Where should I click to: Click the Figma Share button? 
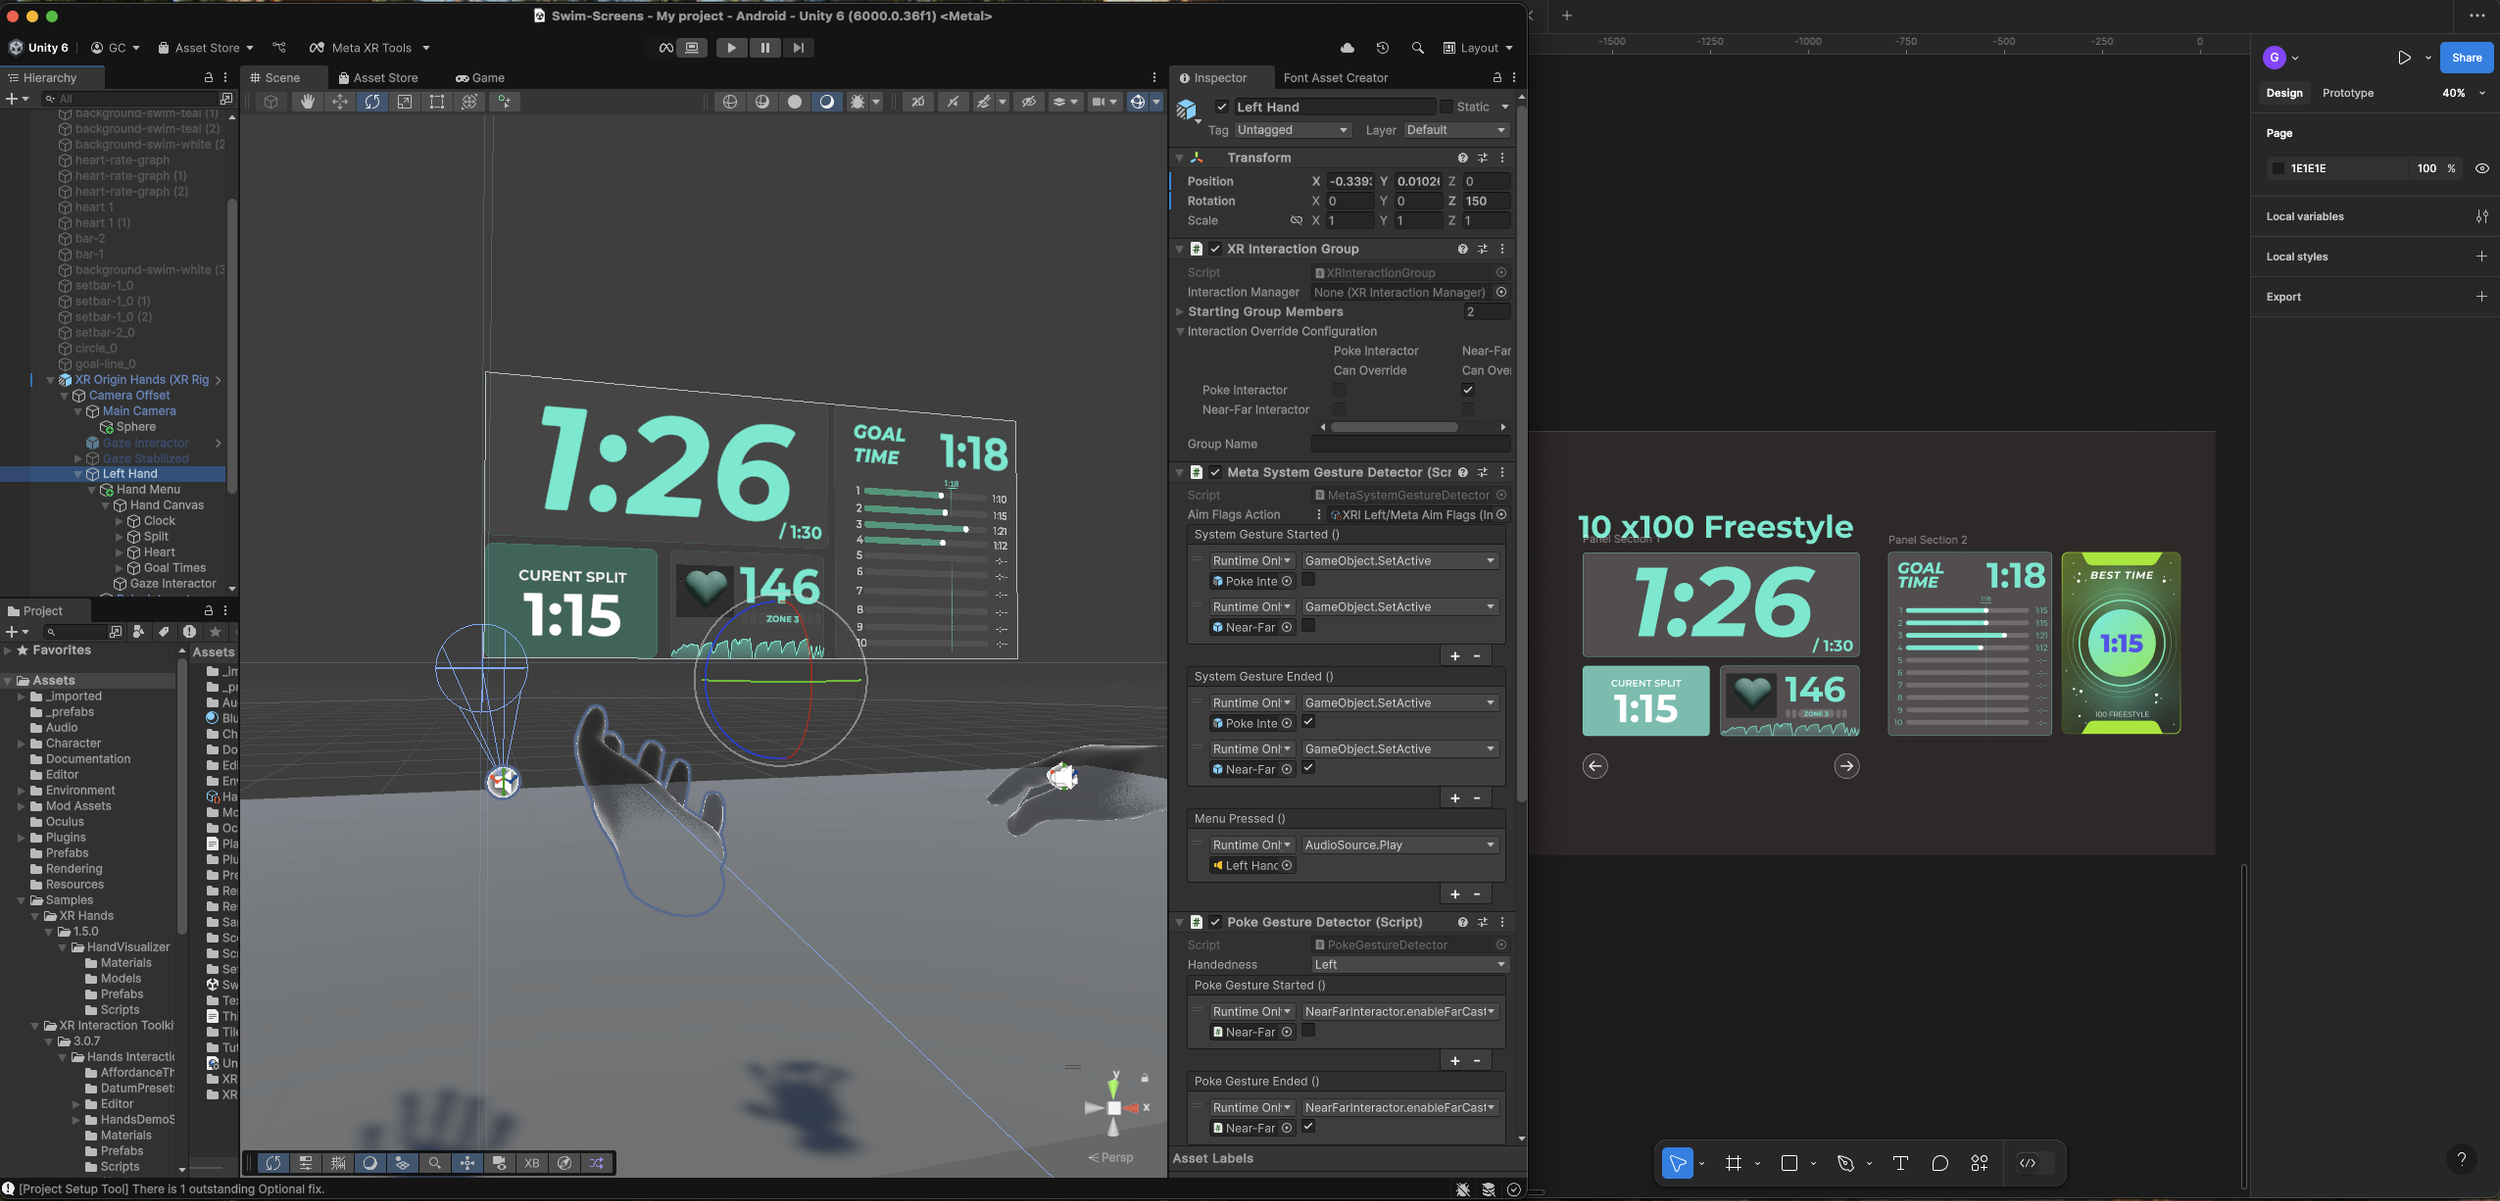(2466, 58)
